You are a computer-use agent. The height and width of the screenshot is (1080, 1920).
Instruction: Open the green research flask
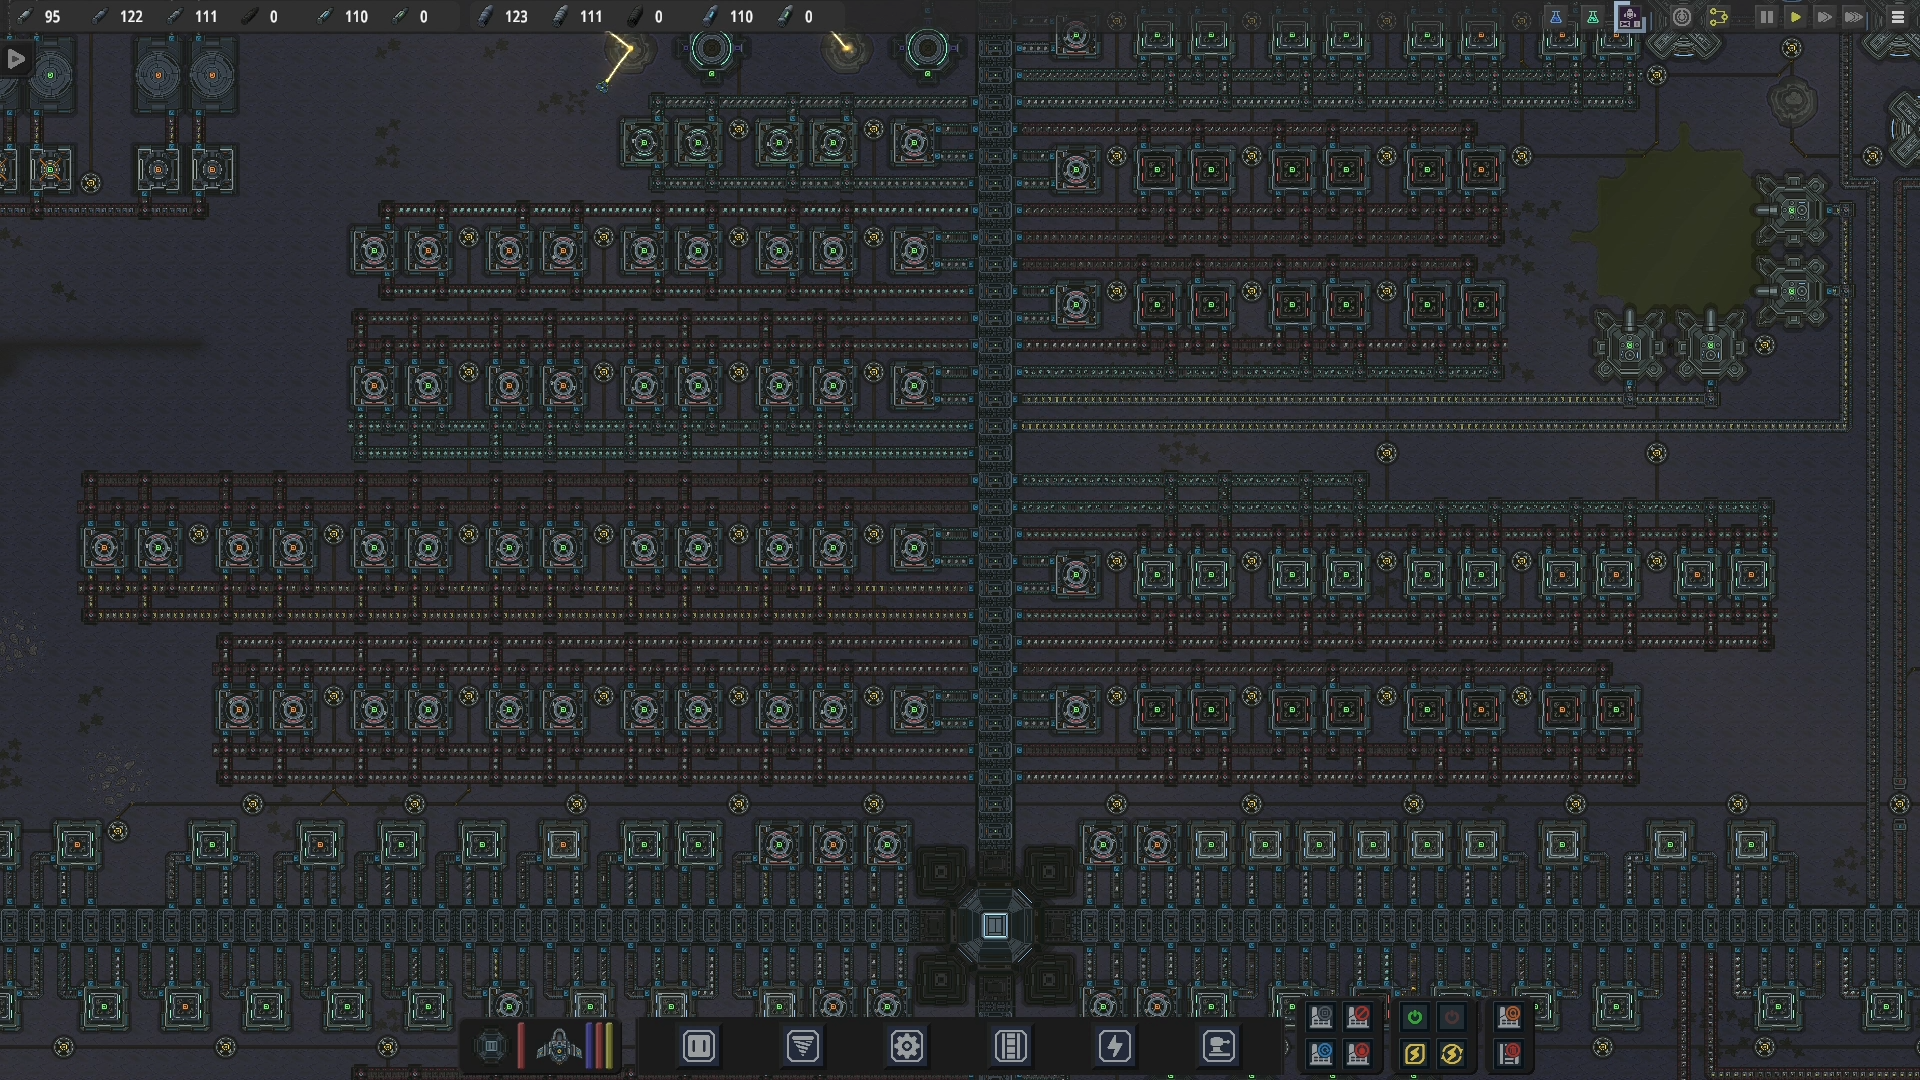pyautogui.click(x=1592, y=17)
